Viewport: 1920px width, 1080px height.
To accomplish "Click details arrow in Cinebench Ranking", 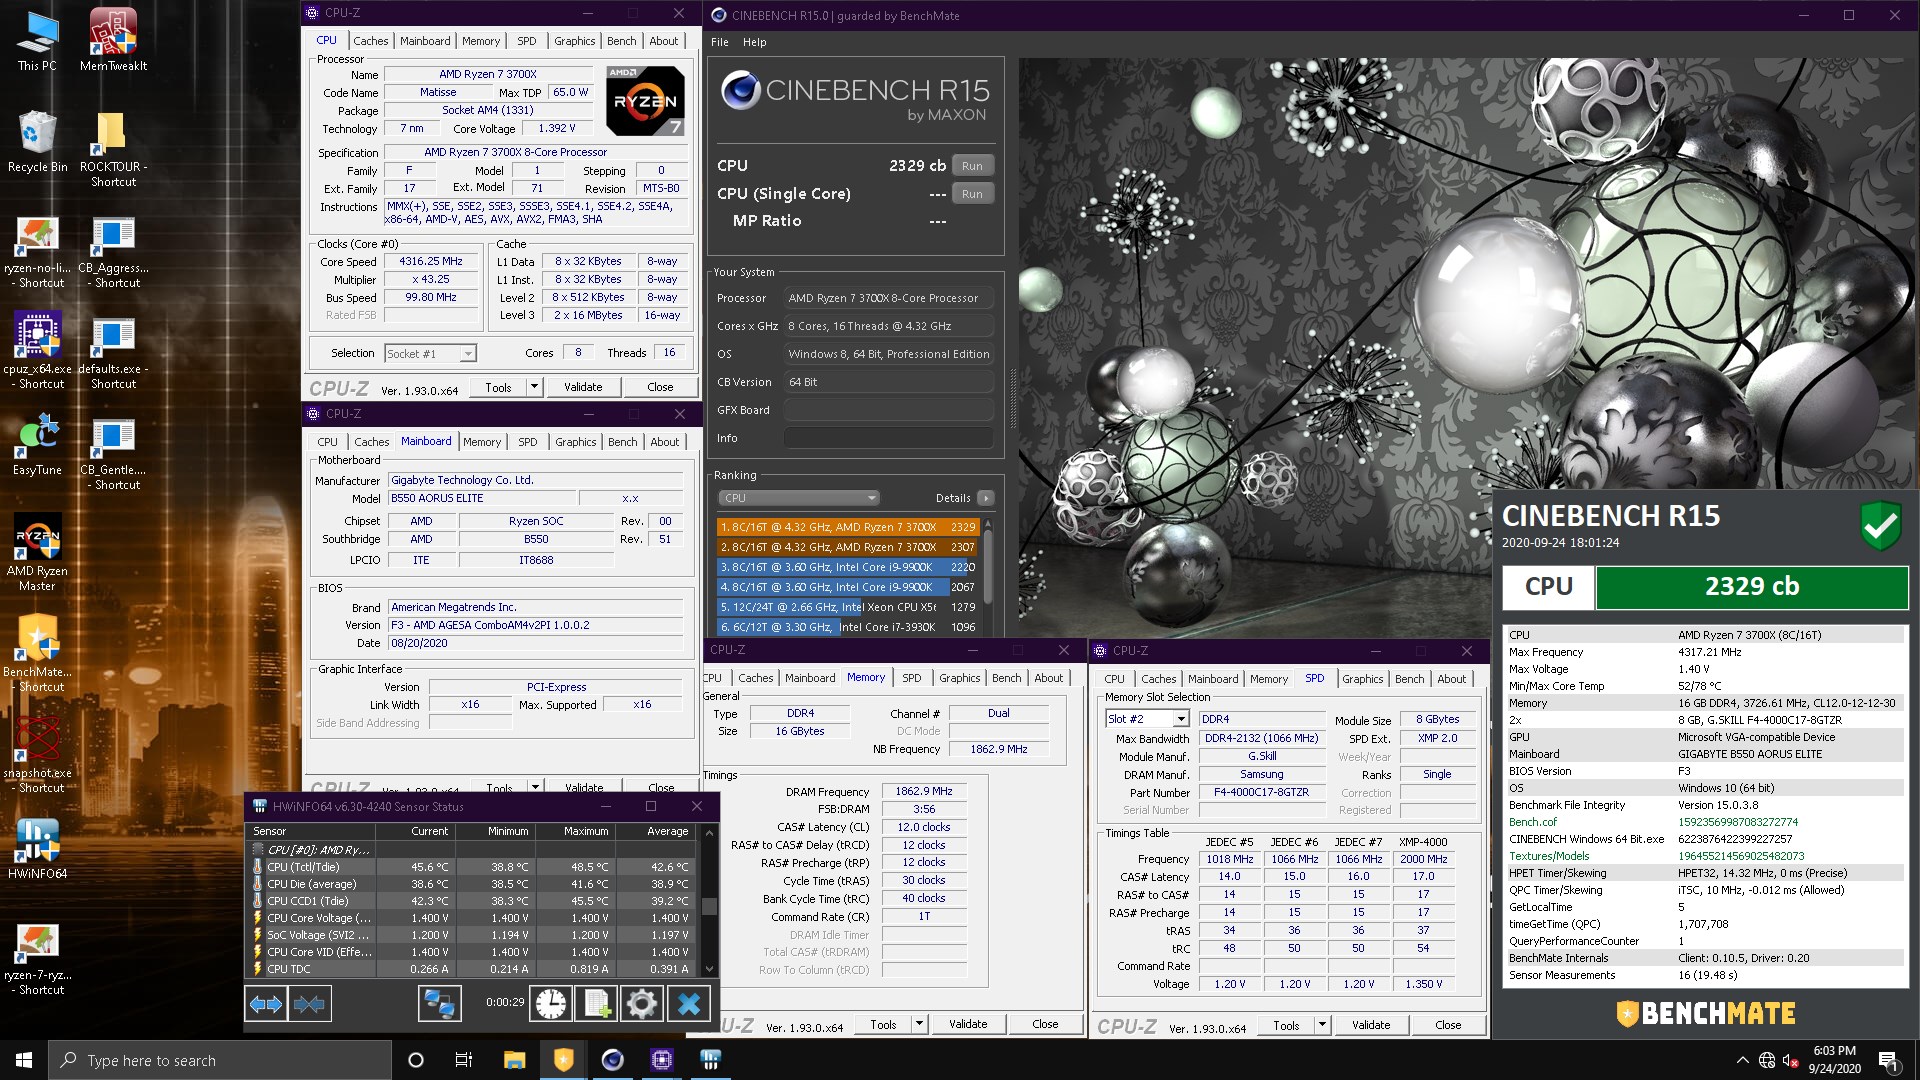I will tap(986, 498).
